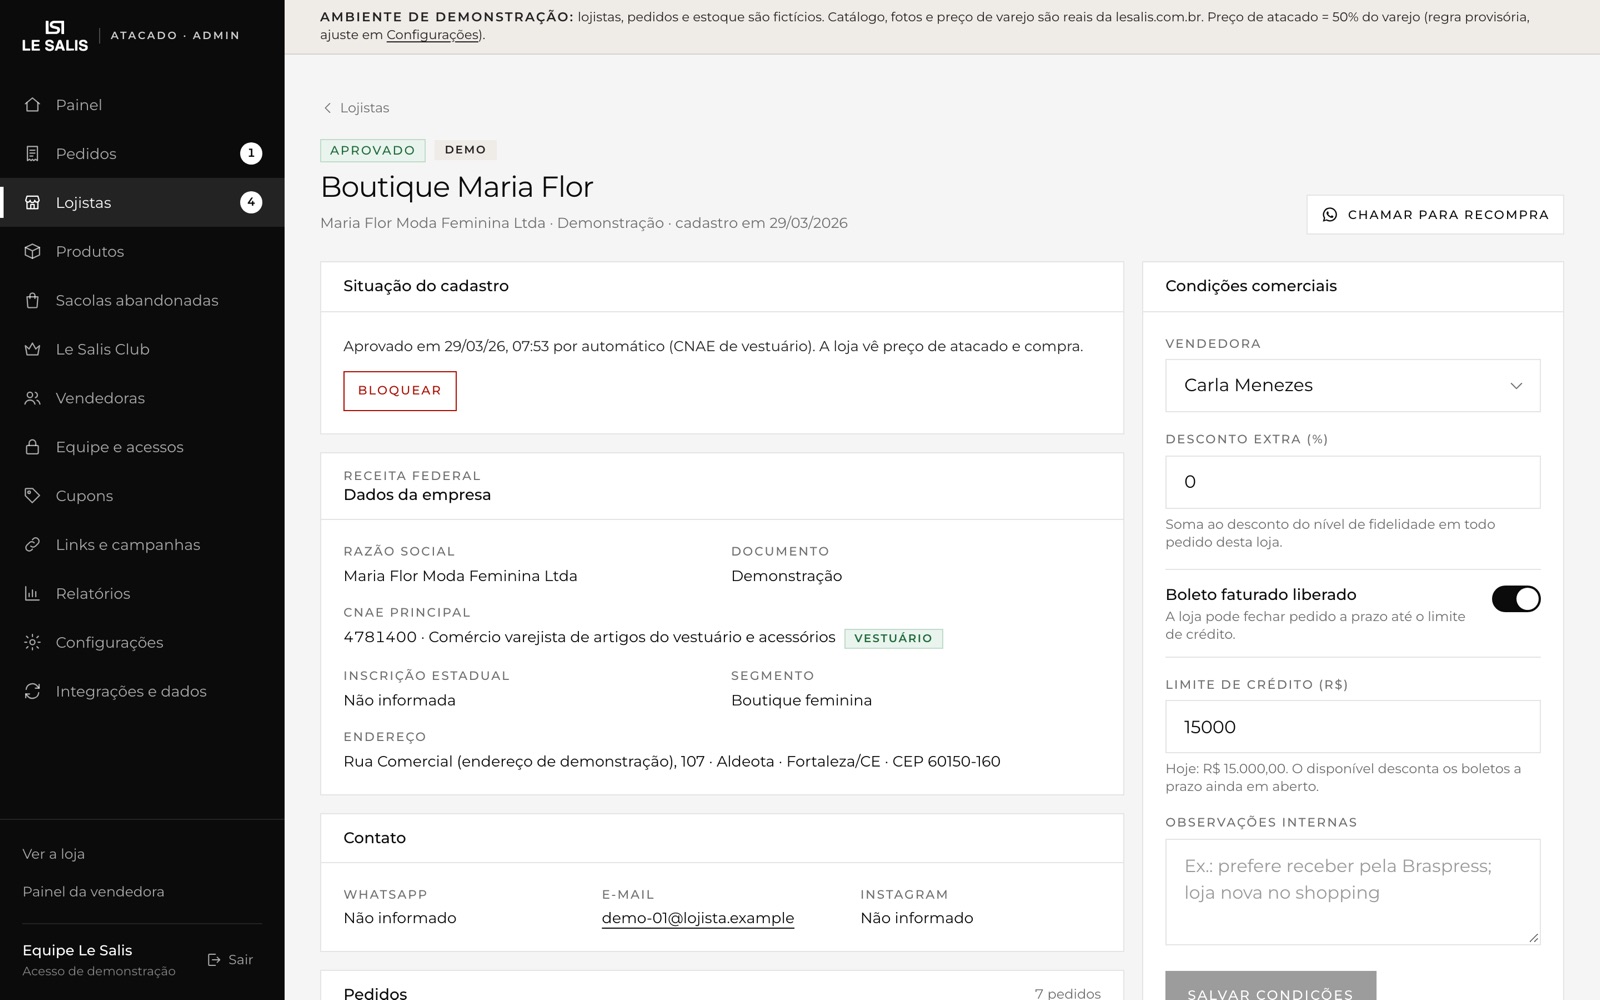Open Painel da vendedora link
The image size is (1600, 1000).
click(93, 892)
